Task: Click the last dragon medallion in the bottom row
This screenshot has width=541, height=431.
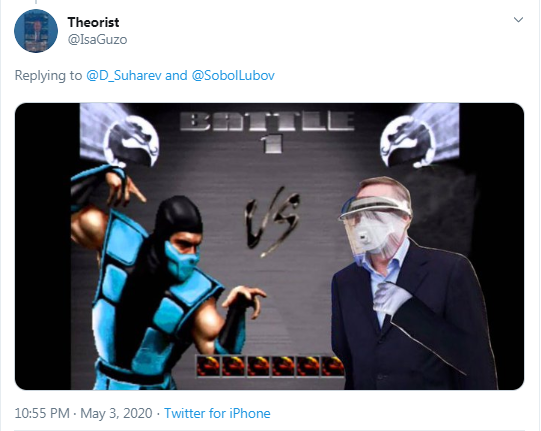Action: tap(332, 366)
